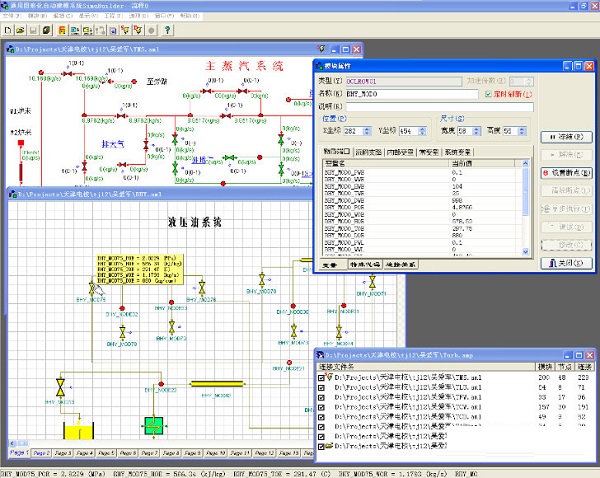This screenshot has width=600, height=478.
Task: Toggle the checkbox for the TMS.aml row
Action: click(321, 378)
